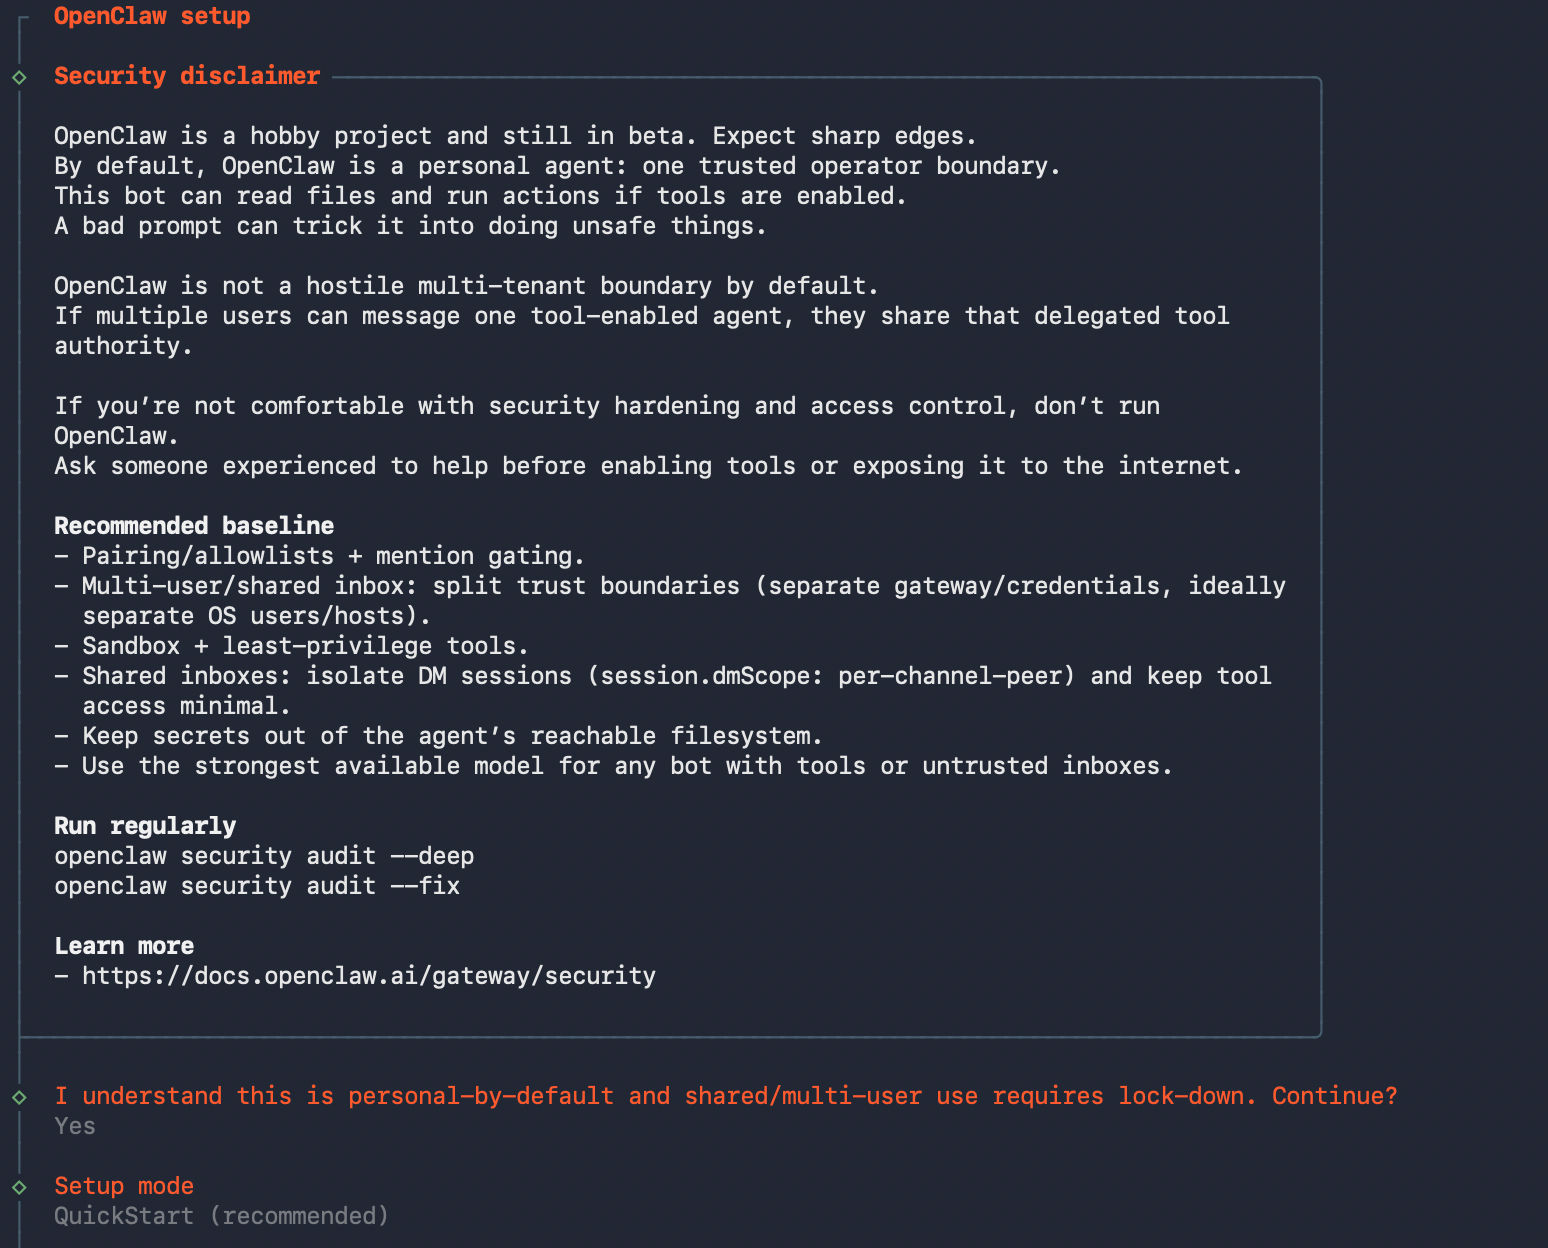Click the openclaw security audit --fix command
The width and height of the screenshot is (1548, 1248).
(x=257, y=886)
